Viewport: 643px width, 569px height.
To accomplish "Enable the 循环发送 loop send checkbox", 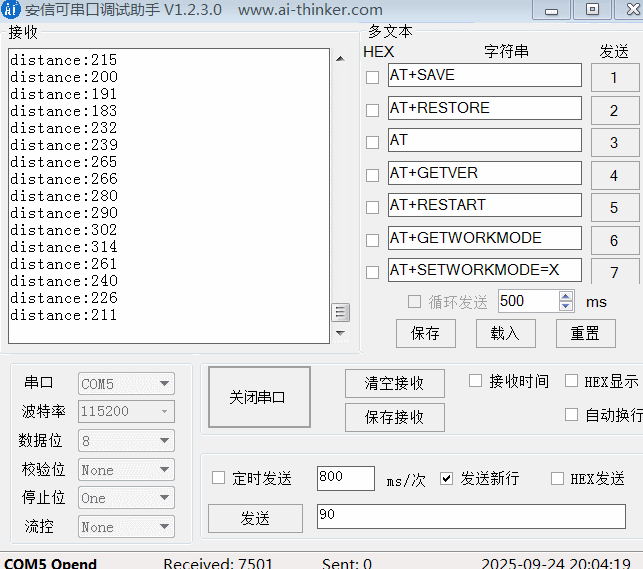I will (x=414, y=302).
